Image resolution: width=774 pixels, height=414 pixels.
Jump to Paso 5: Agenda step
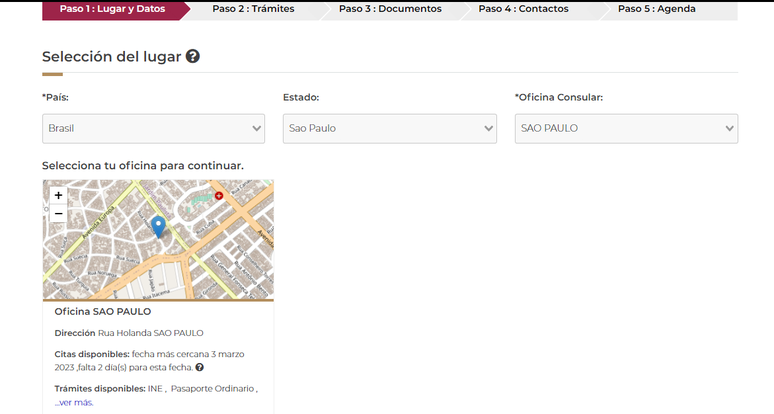[656, 9]
